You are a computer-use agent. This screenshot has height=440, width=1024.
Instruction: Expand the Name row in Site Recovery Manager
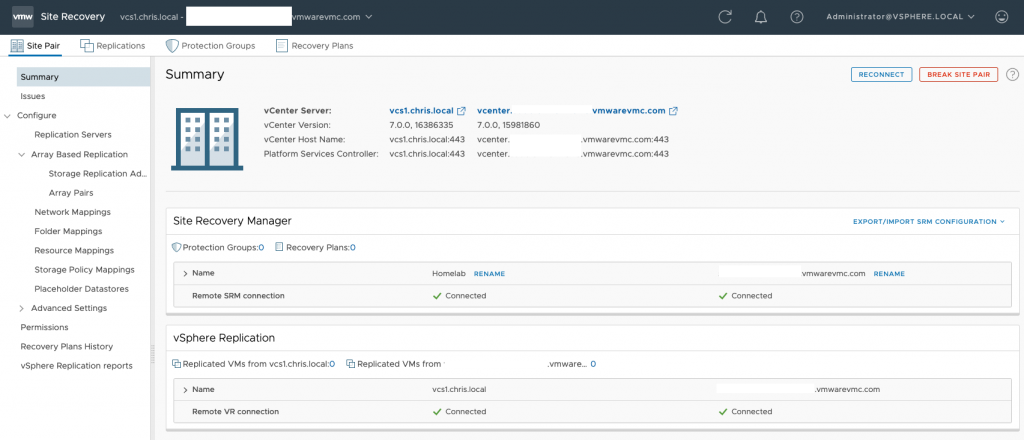tap(185, 274)
